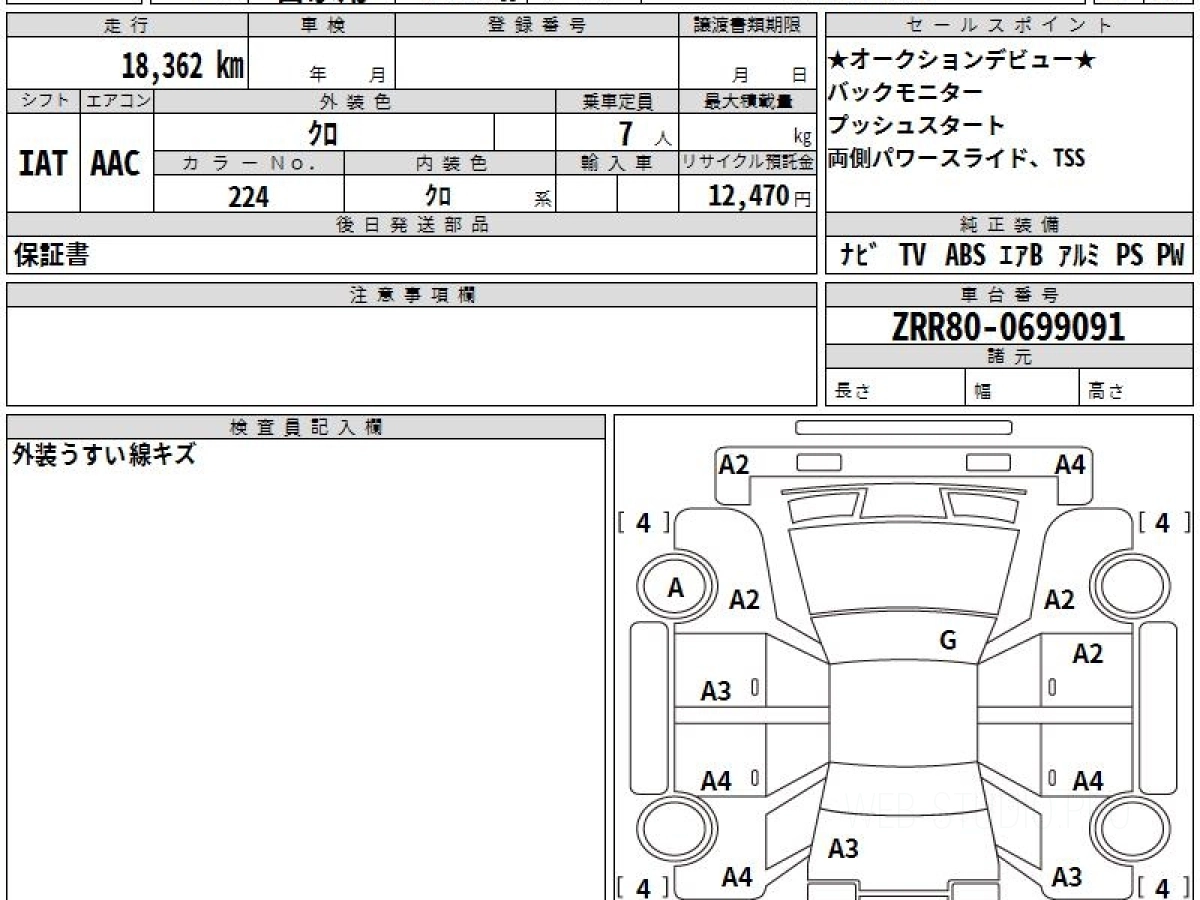
Task: Click the A2 mark at front-left bumper
Action: [734, 464]
